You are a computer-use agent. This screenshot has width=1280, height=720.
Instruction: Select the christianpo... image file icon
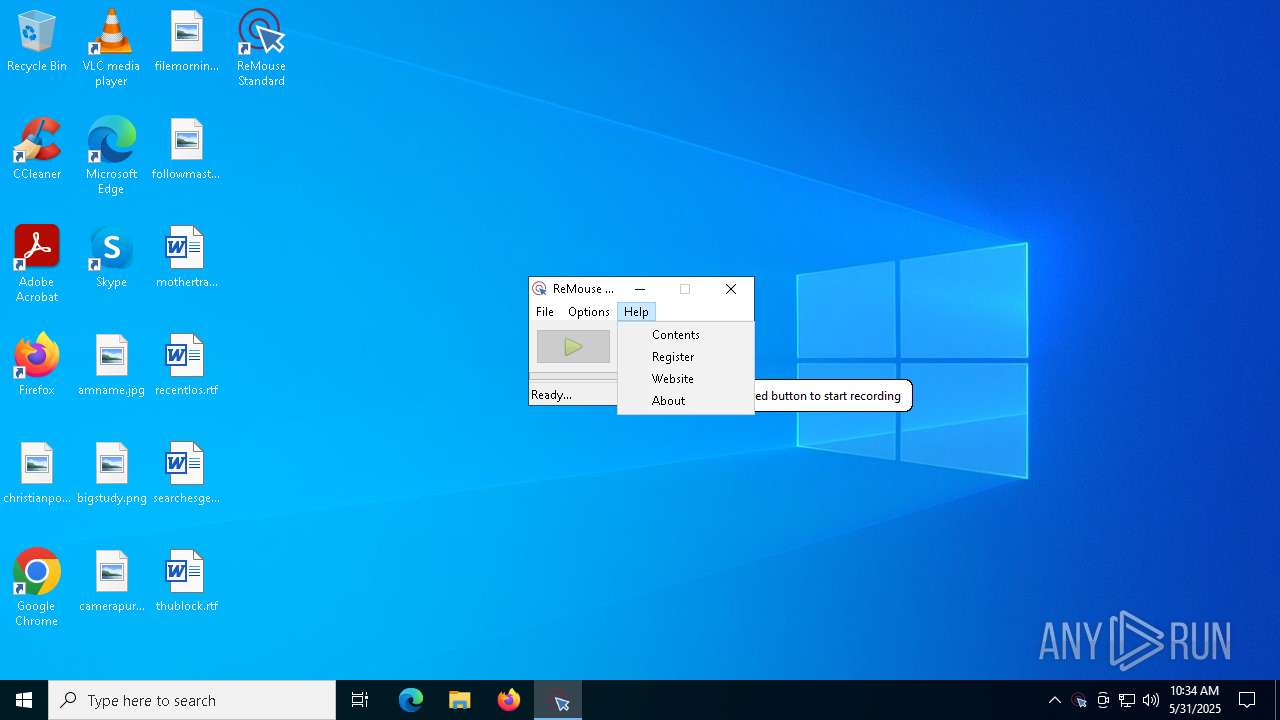(37, 474)
